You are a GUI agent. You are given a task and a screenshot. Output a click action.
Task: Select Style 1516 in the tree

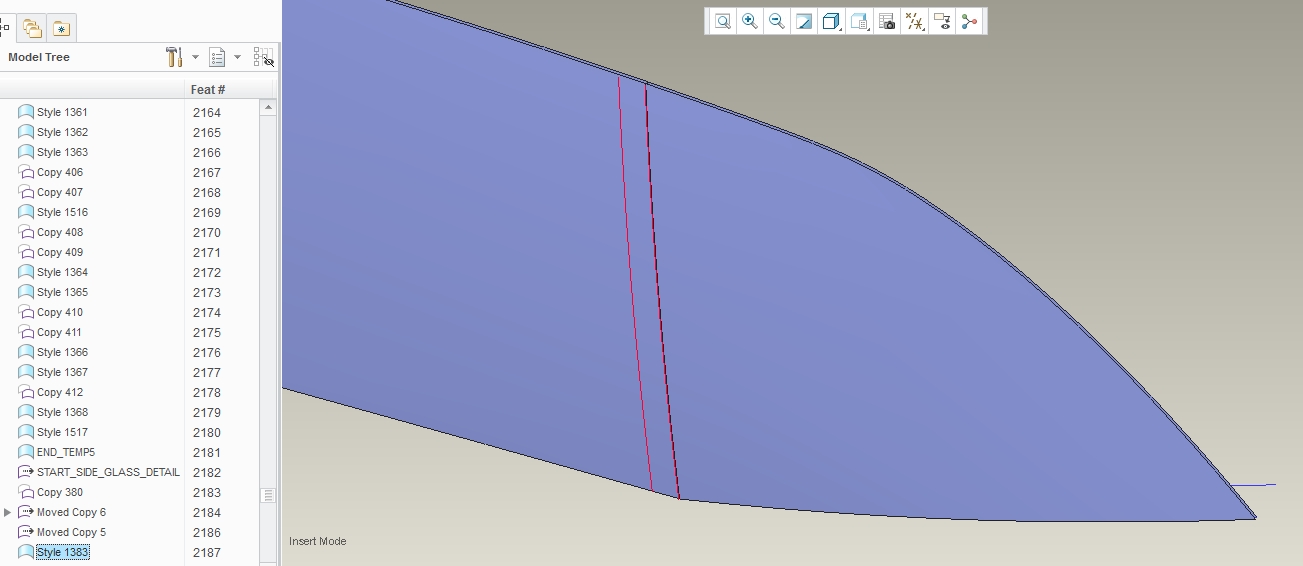(62, 212)
